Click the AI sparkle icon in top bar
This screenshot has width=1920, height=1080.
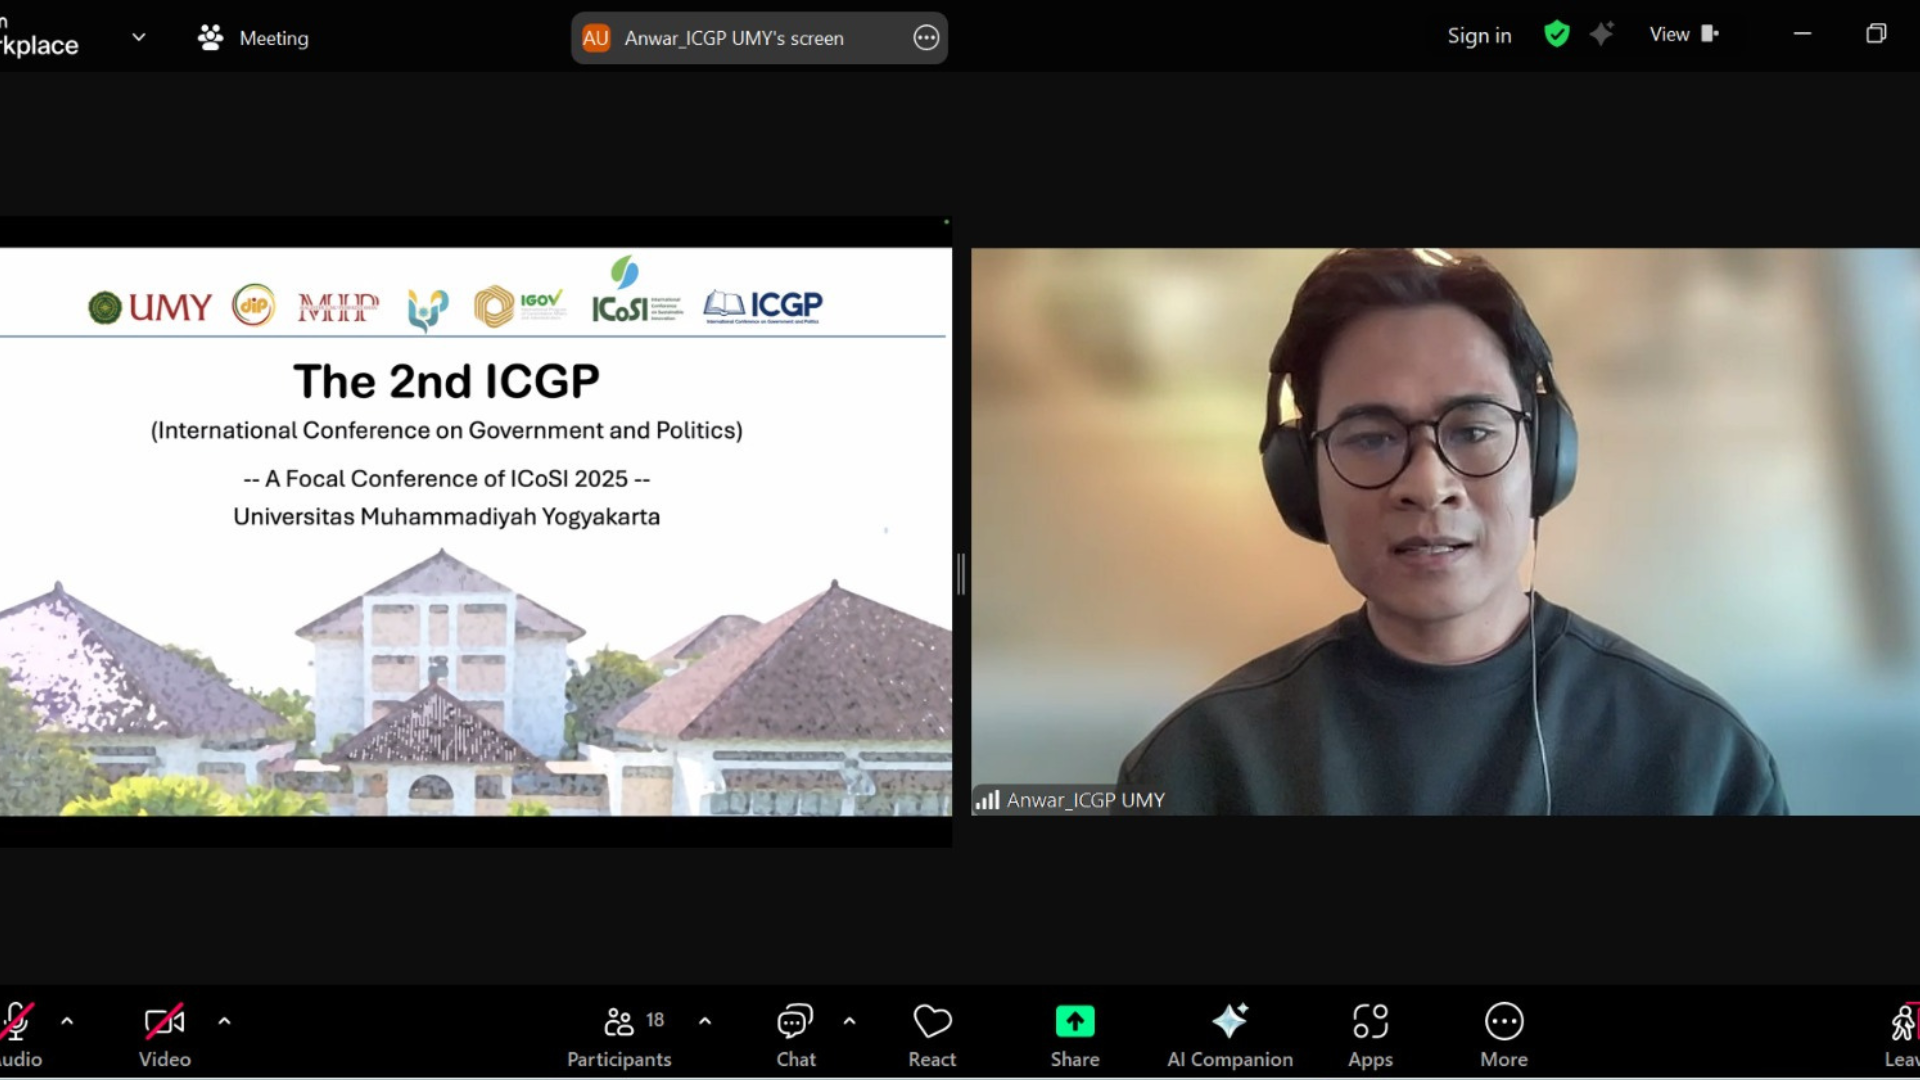(x=1602, y=34)
